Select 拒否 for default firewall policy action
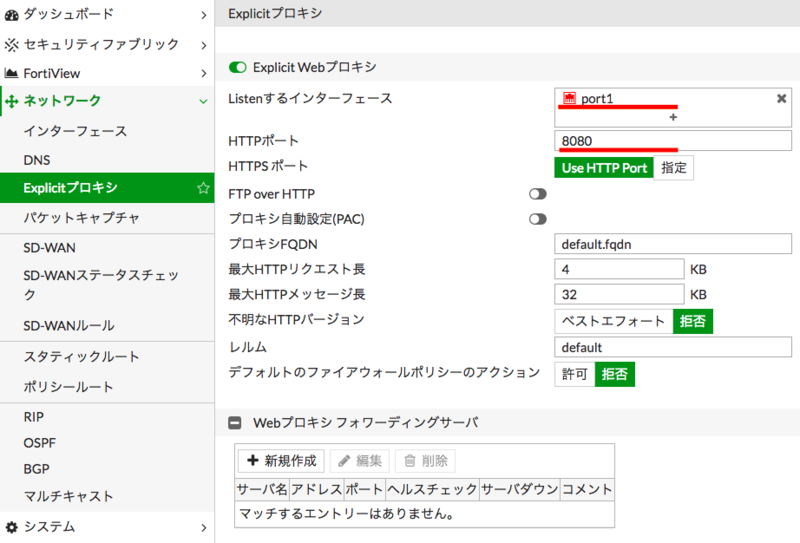Screen dimensions: 800x543 [615, 374]
